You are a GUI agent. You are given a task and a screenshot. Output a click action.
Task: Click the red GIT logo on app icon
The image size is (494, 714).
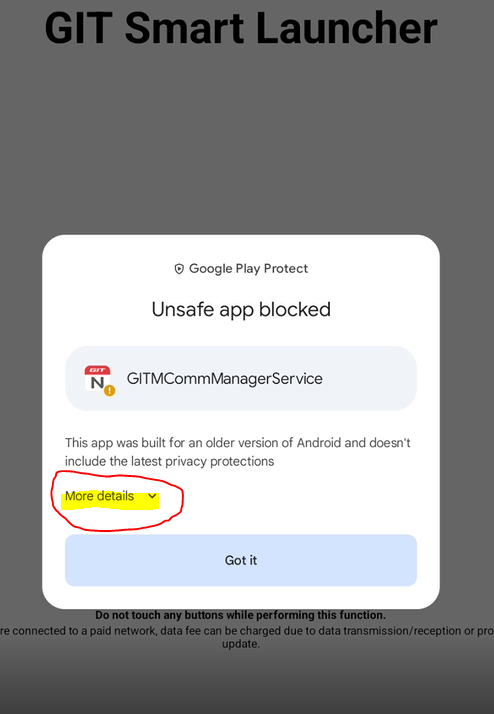click(97, 370)
